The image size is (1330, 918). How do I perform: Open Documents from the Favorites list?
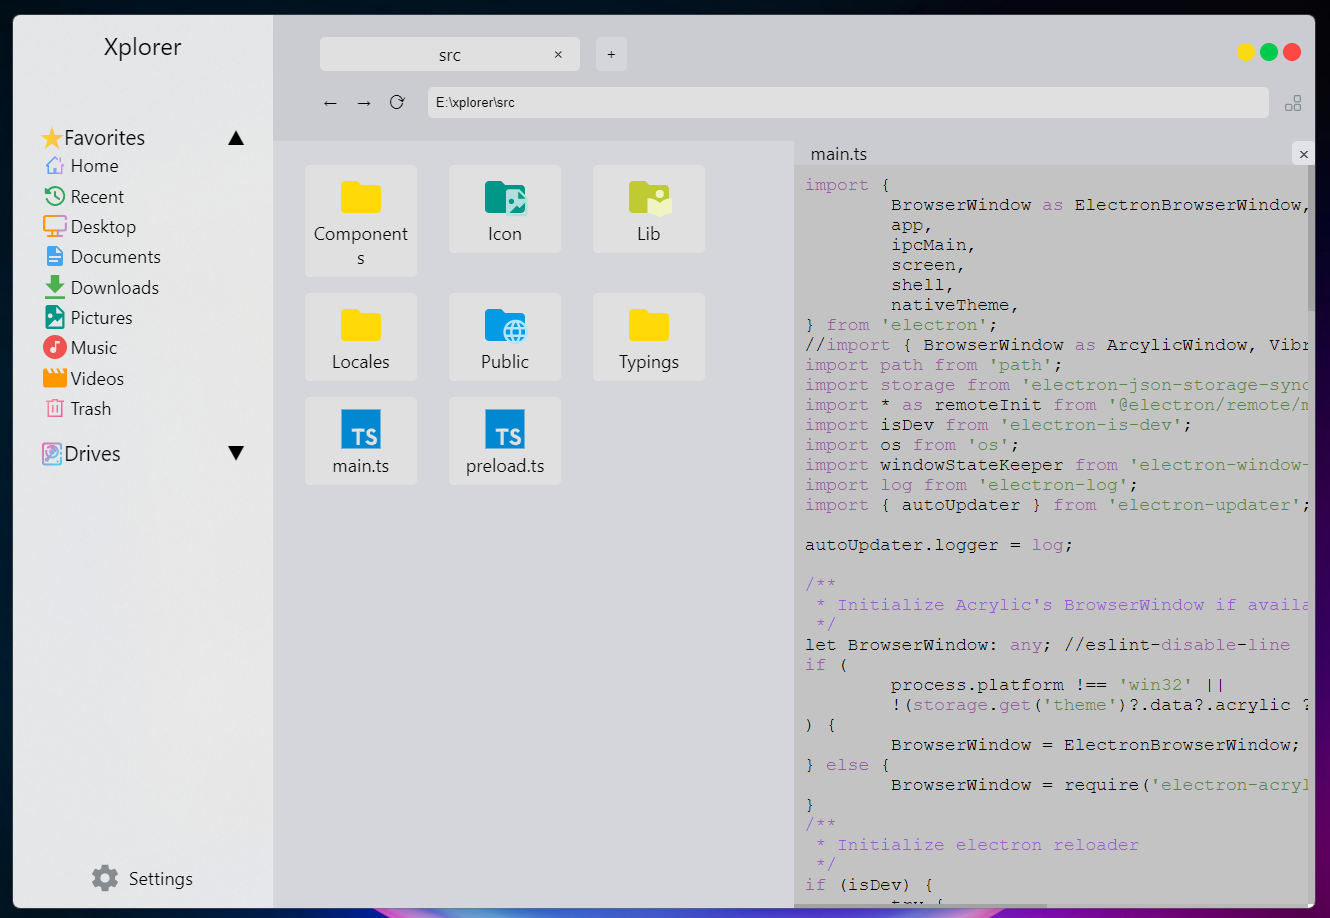(x=102, y=257)
